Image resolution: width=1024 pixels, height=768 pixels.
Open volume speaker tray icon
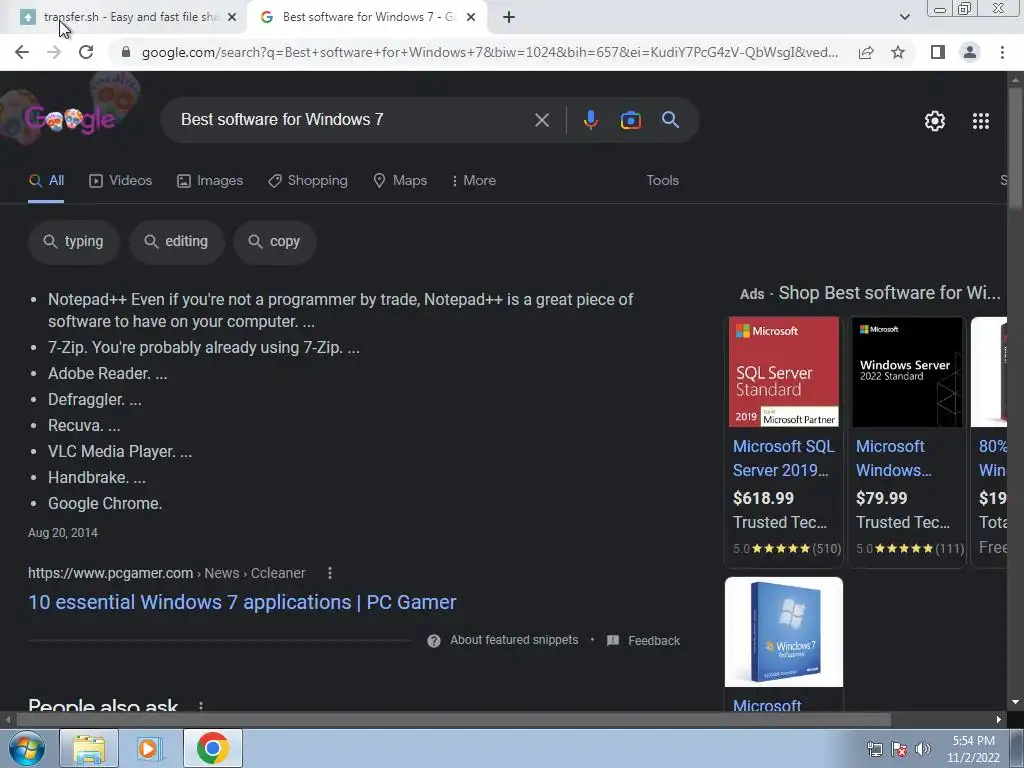coord(923,749)
